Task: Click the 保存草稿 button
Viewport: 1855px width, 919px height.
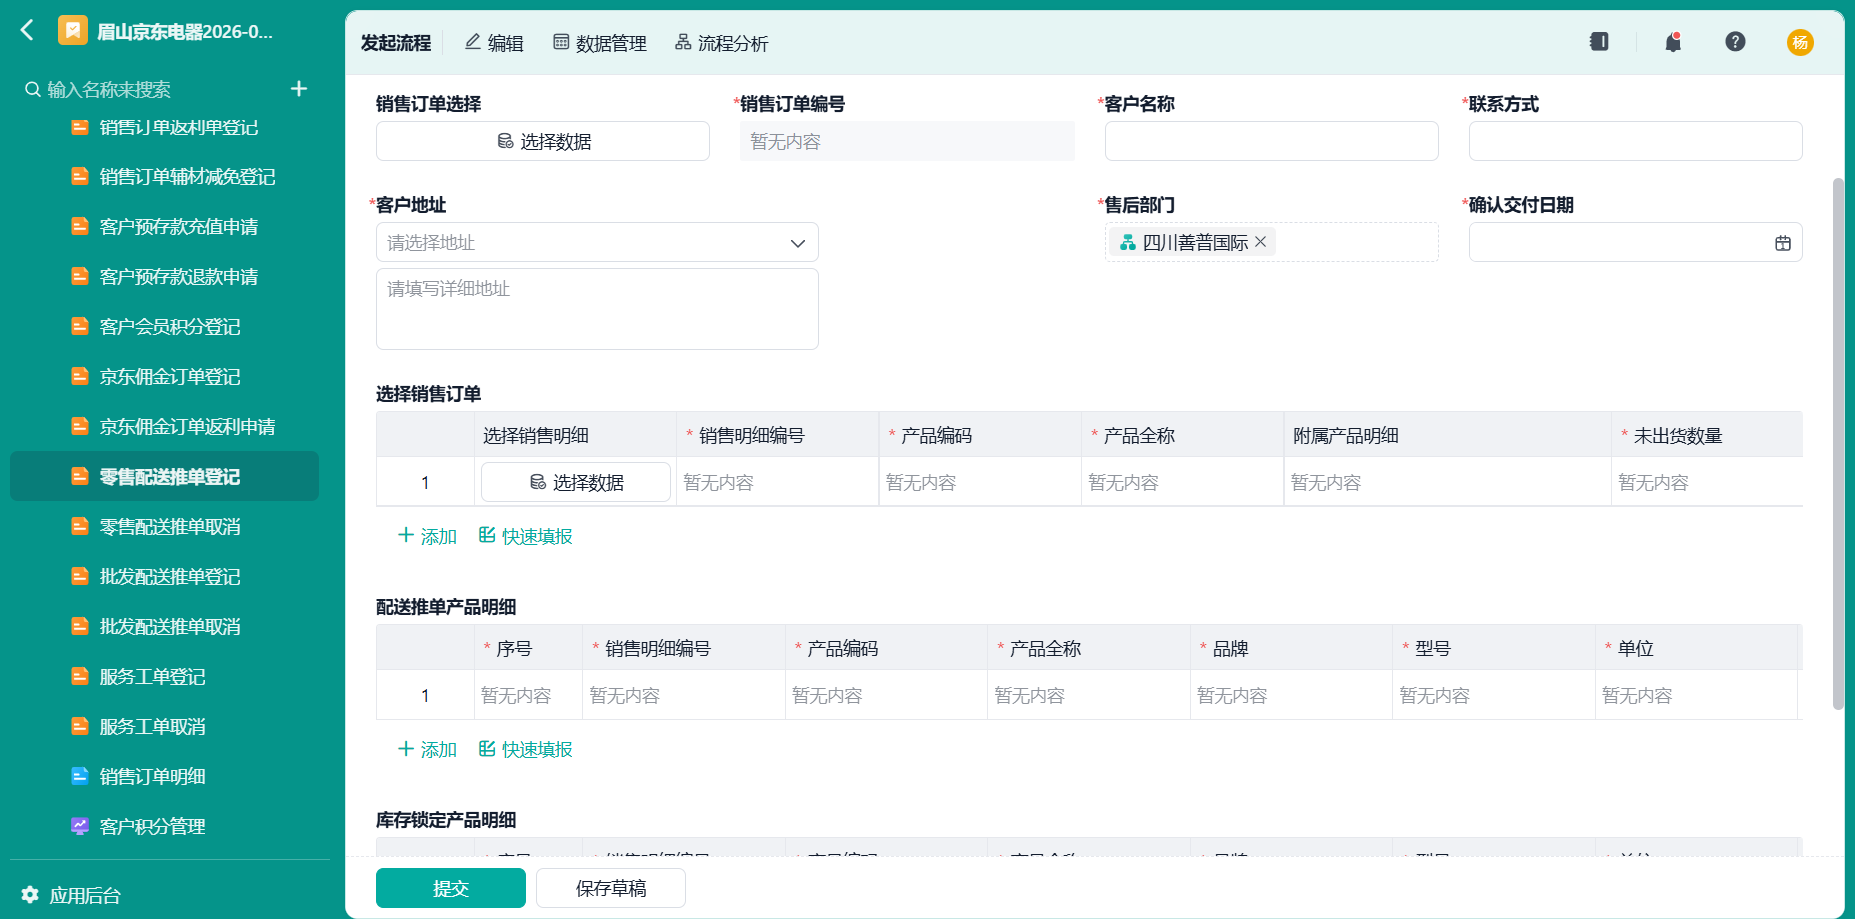Action: 611,888
